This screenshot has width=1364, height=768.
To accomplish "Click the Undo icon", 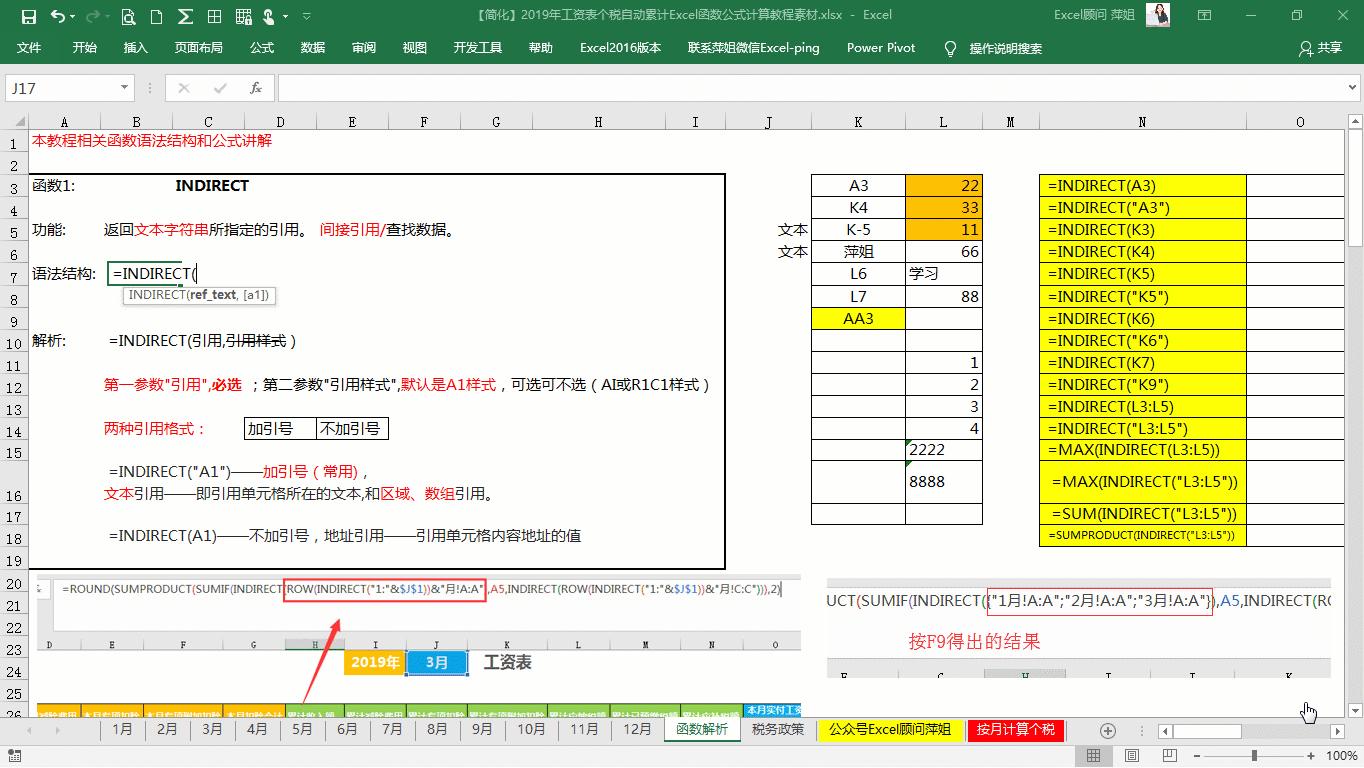I will [57, 14].
